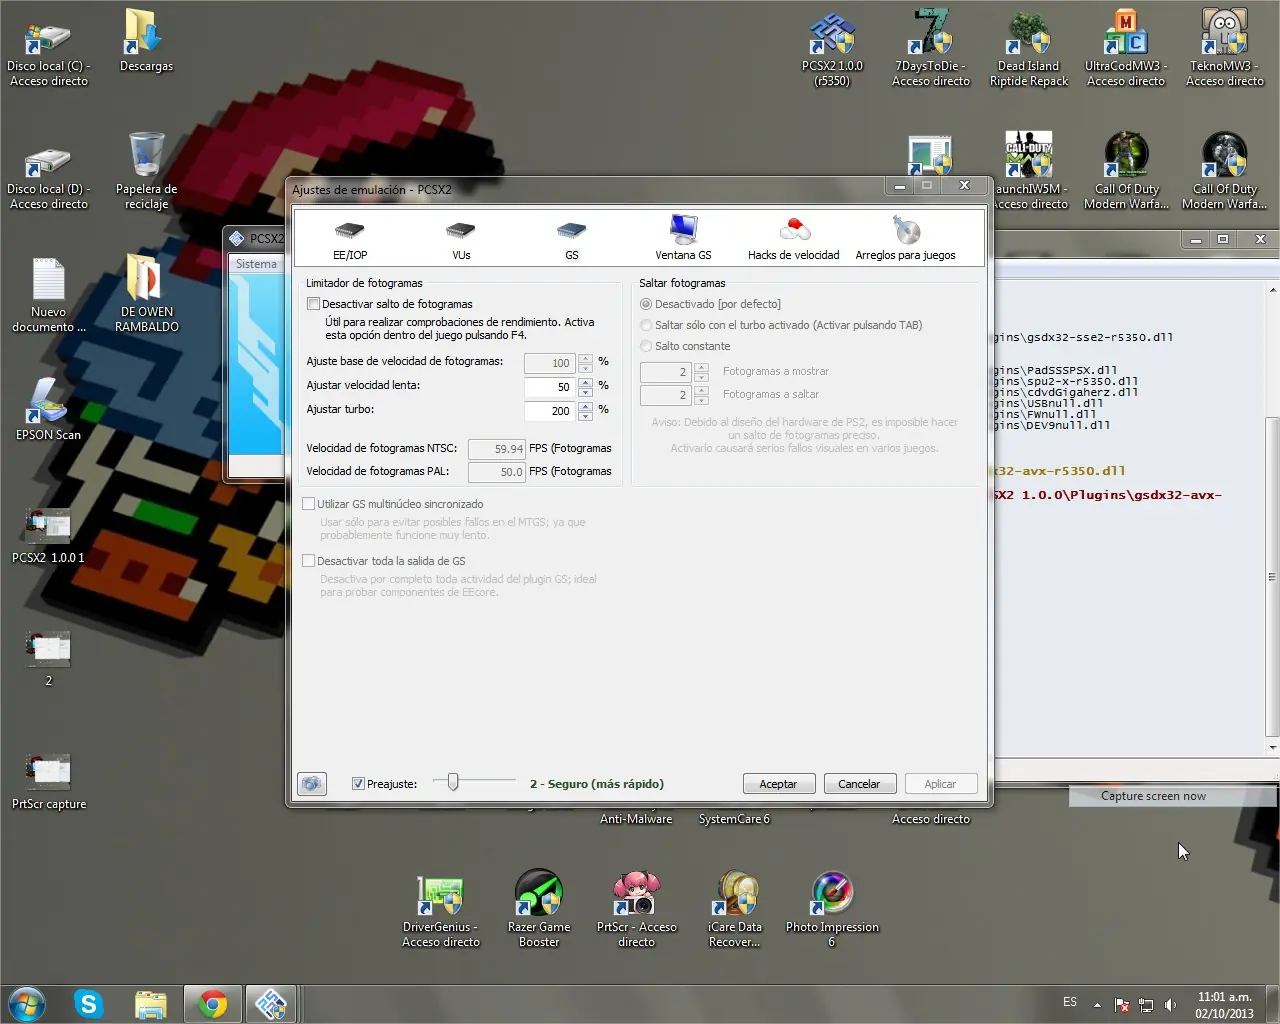The image size is (1280, 1024).
Task: Open the EE/IOP settings tab
Action: click(x=350, y=239)
